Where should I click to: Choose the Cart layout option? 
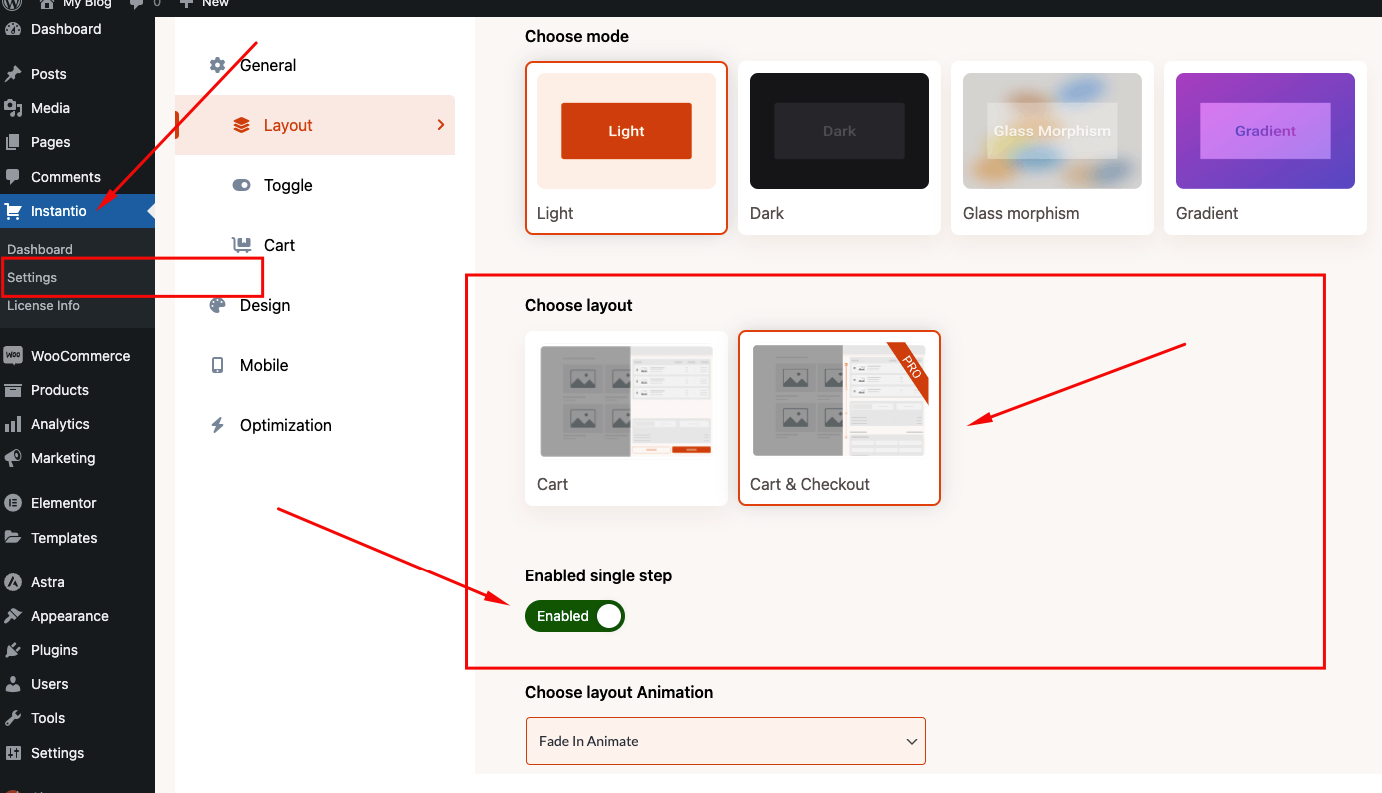[x=626, y=418]
